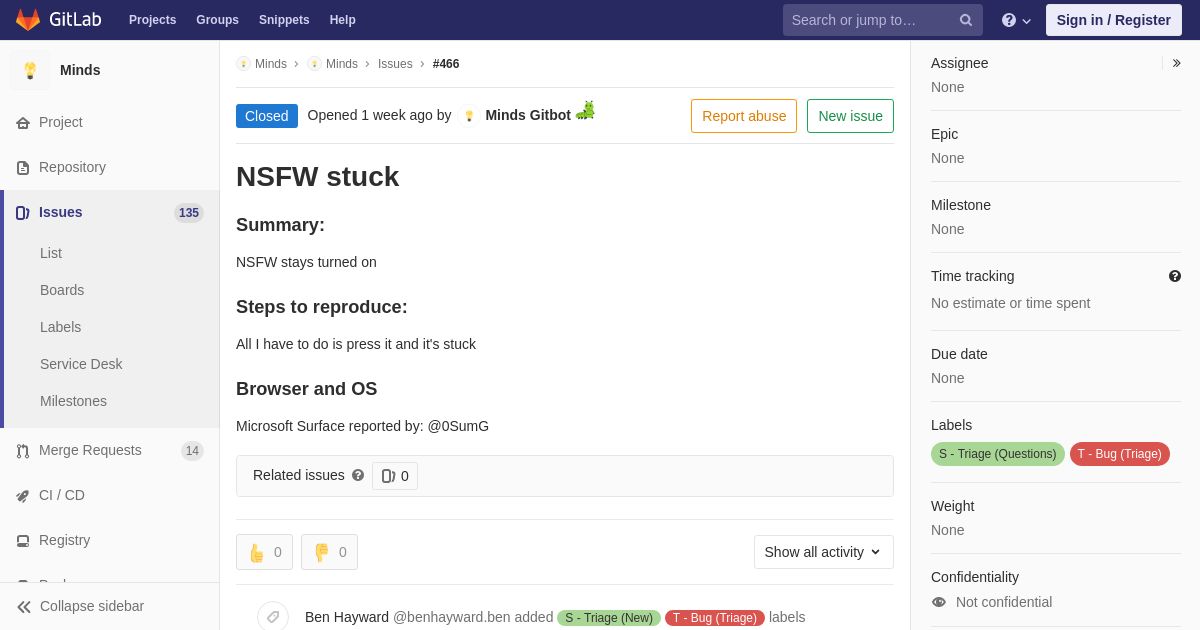Open the help question mark dropdown
The height and width of the screenshot is (630, 1200).
click(1016, 20)
